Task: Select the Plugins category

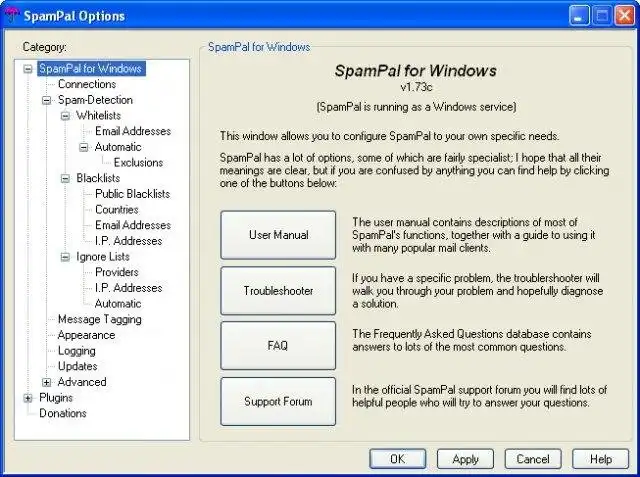Action: click(x=56, y=398)
